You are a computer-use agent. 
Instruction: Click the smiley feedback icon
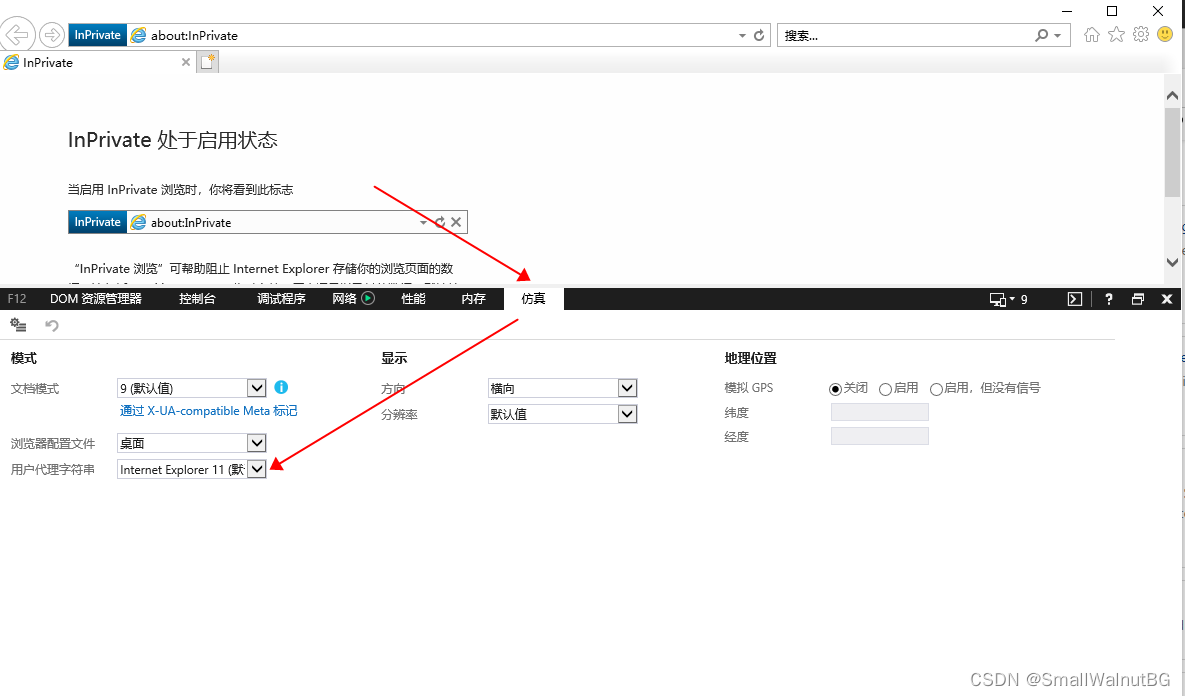coord(1165,34)
